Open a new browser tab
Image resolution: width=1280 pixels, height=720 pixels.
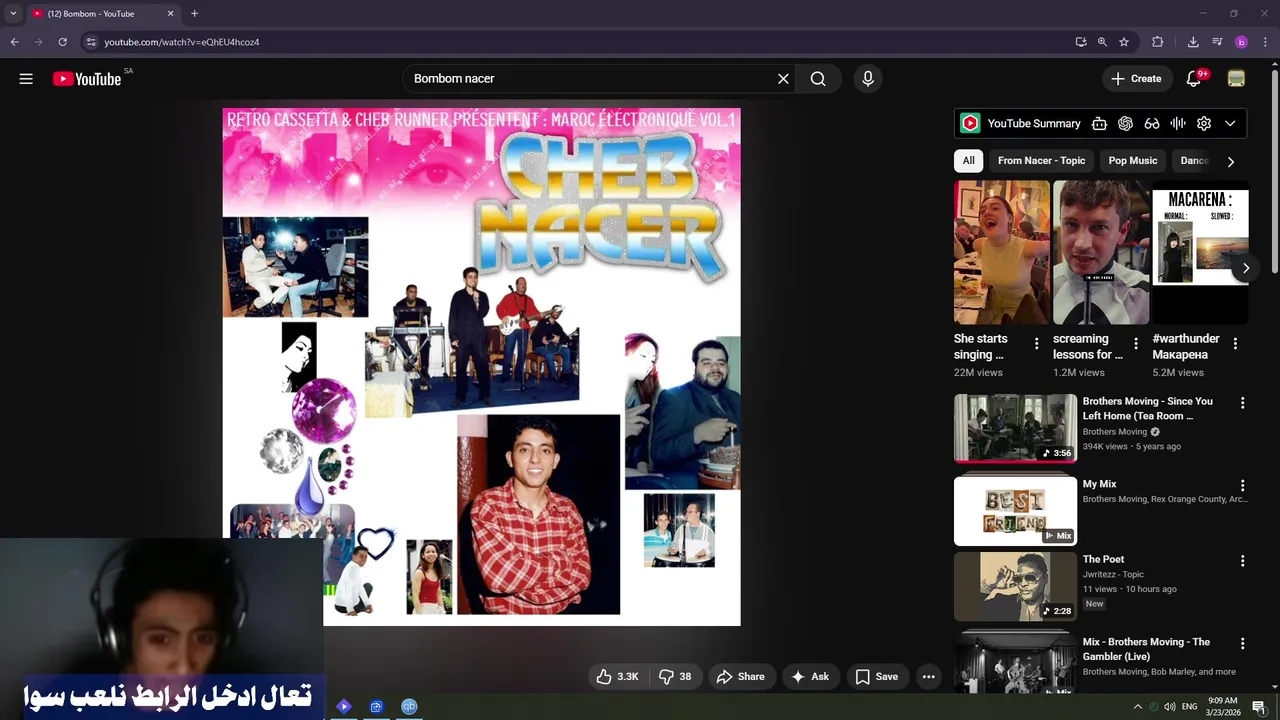[x=194, y=14]
